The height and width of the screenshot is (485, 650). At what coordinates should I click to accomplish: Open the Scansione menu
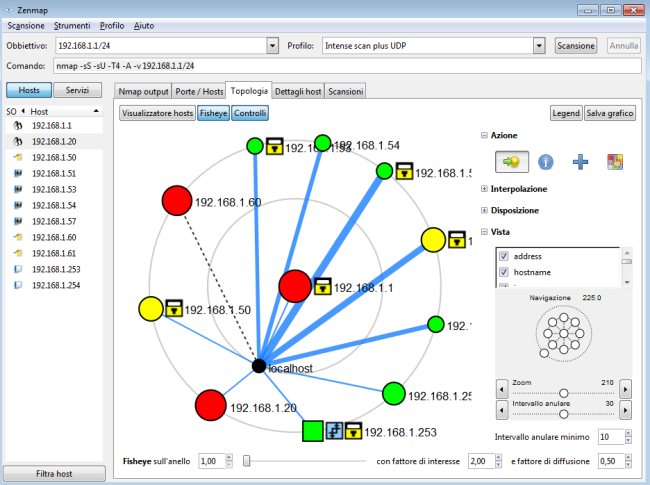(26, 26)
